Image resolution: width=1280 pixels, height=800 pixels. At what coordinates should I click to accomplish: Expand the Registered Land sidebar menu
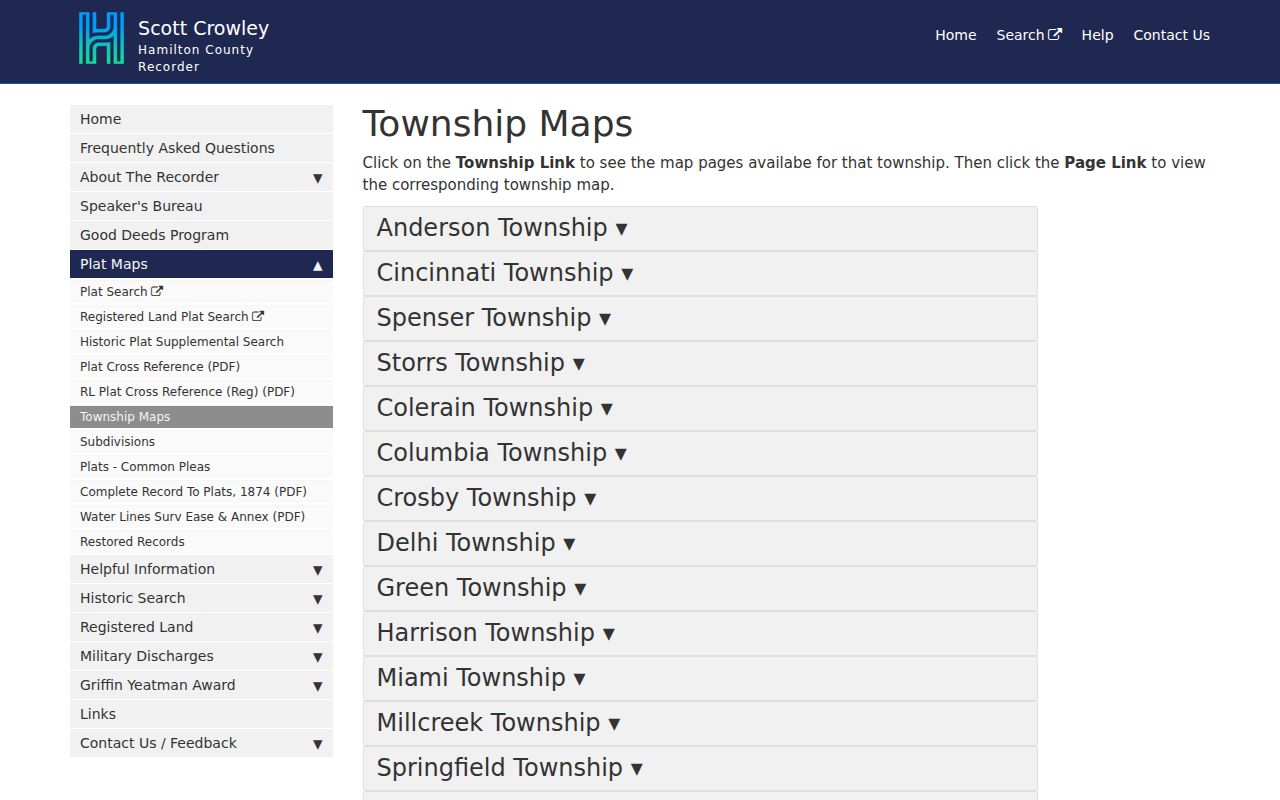click(201, 627)
